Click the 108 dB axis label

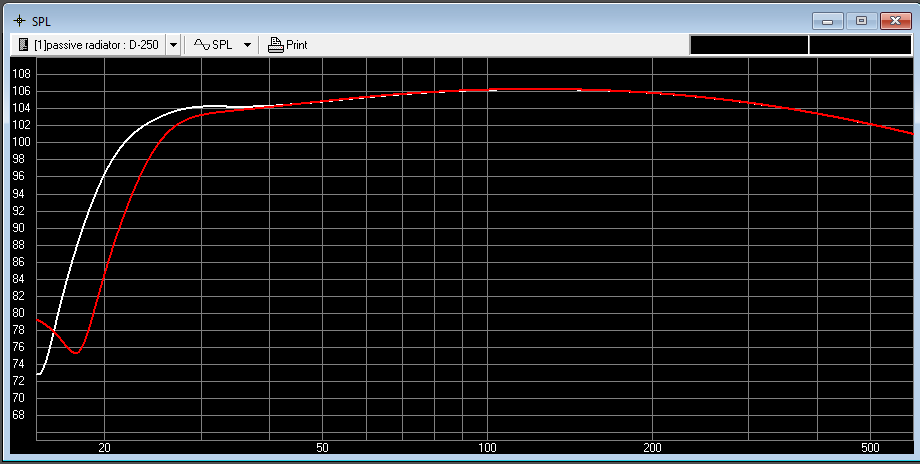click(x=21, y=74)
